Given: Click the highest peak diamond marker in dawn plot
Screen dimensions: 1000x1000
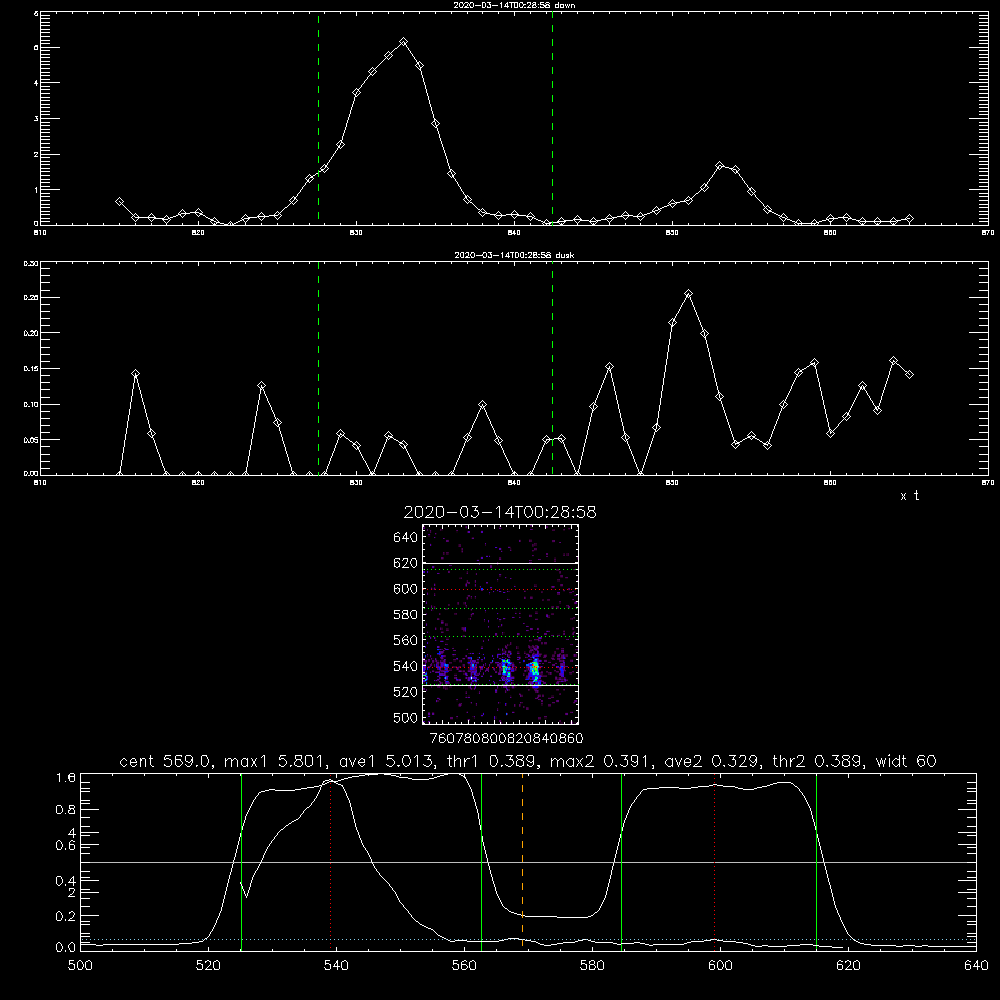Looking at the screenshot, I should (403, 42).
